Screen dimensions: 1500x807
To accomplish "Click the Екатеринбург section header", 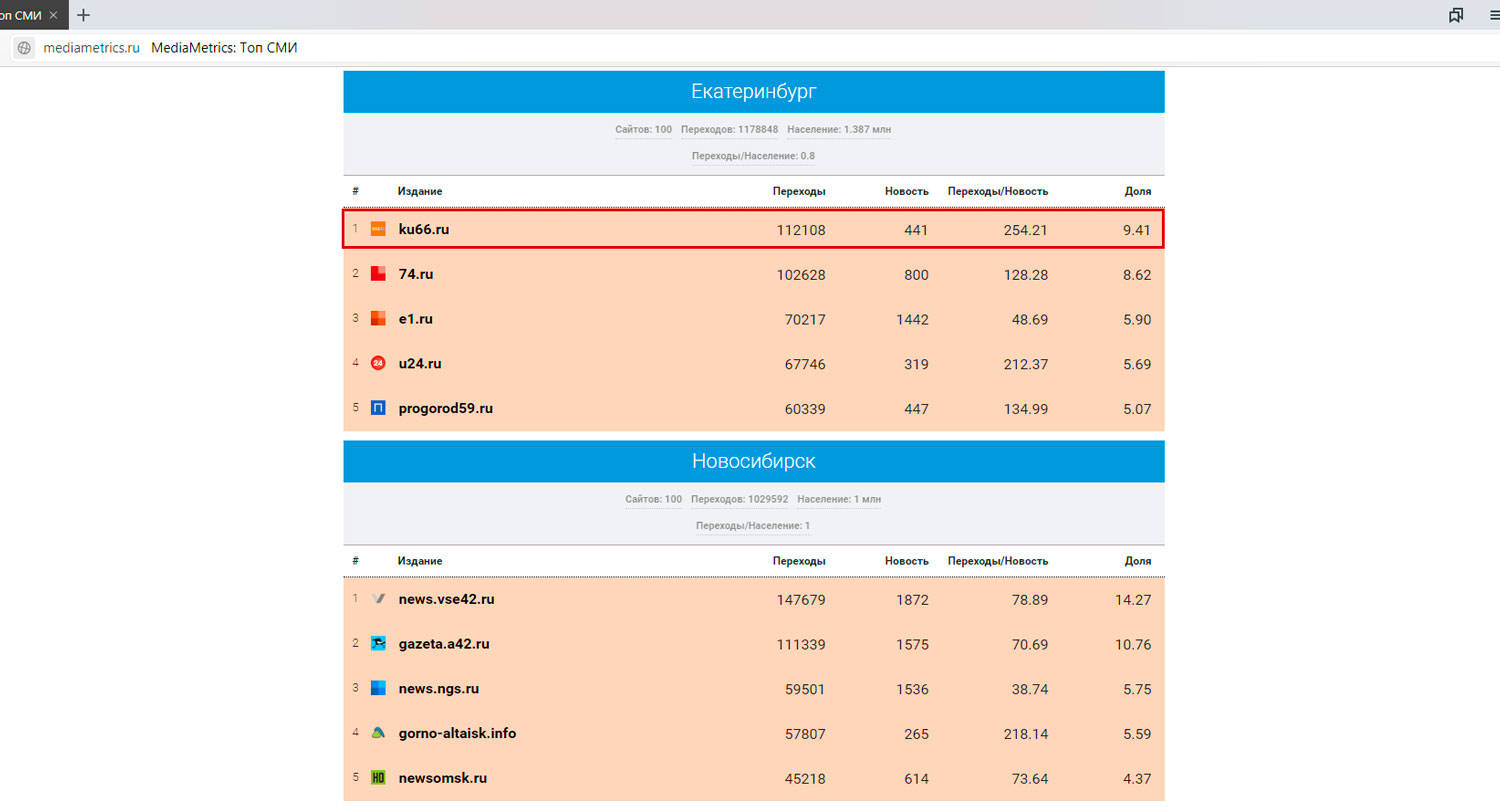I will [753, 92].
